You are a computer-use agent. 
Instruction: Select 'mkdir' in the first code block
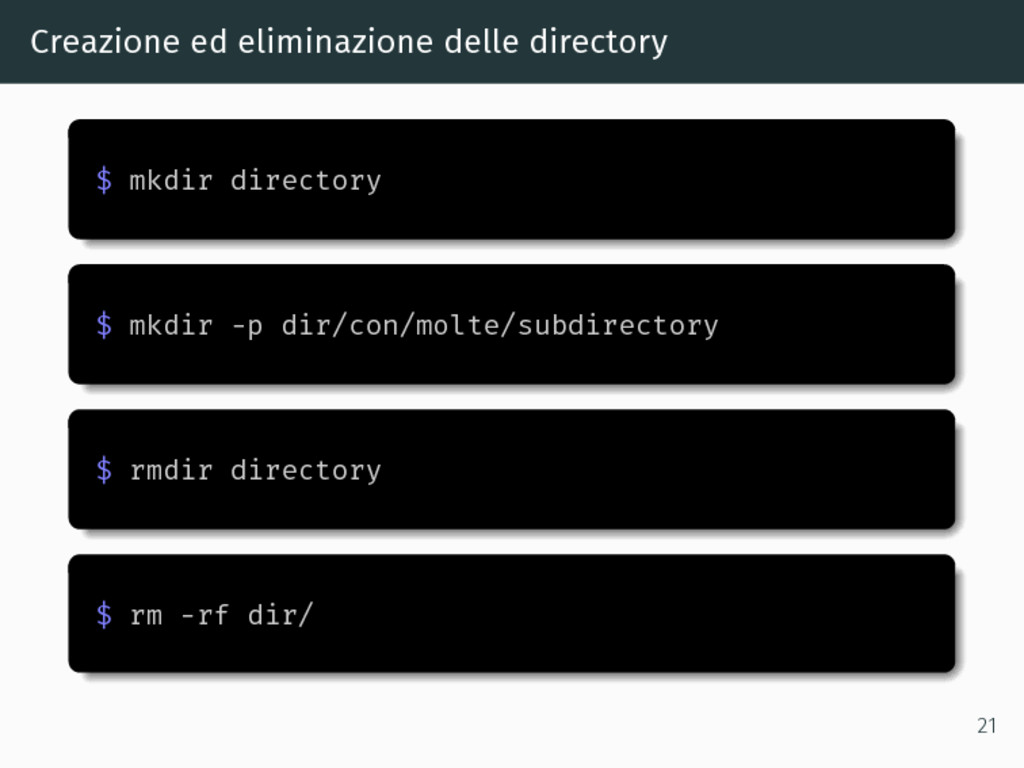171,180
